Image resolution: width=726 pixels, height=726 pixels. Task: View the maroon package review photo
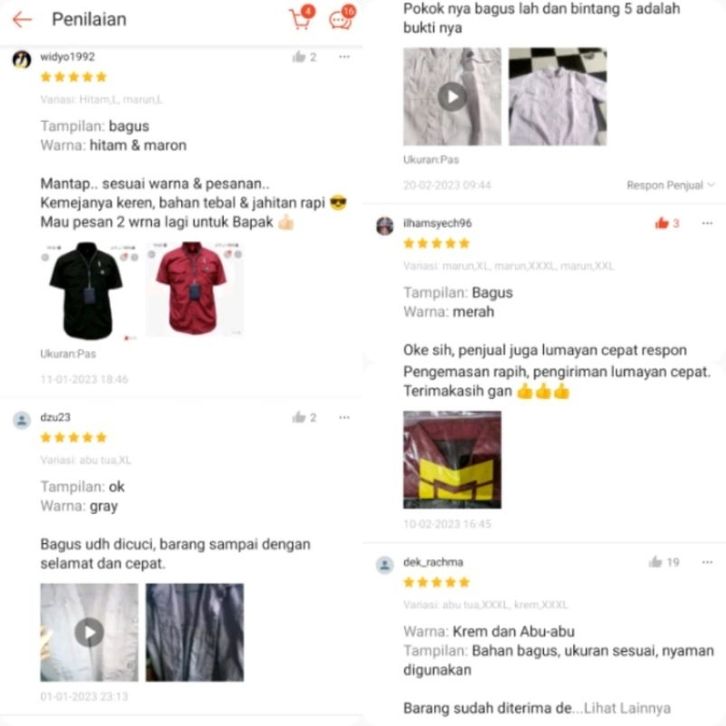tap(452, 460)
